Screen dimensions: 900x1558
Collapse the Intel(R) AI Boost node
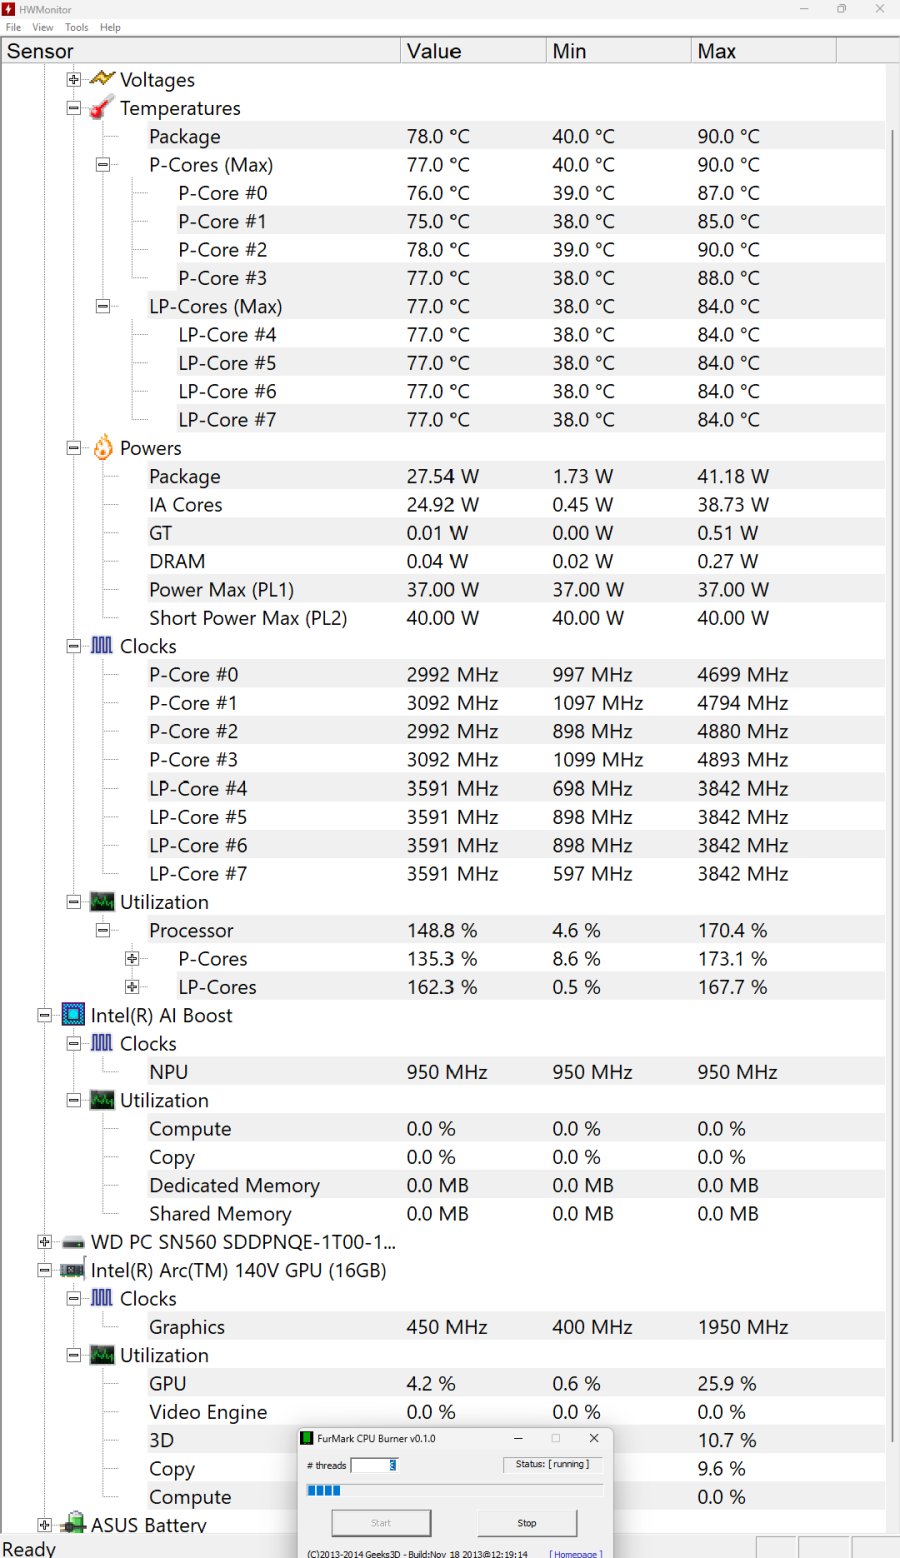point(44,1015)
